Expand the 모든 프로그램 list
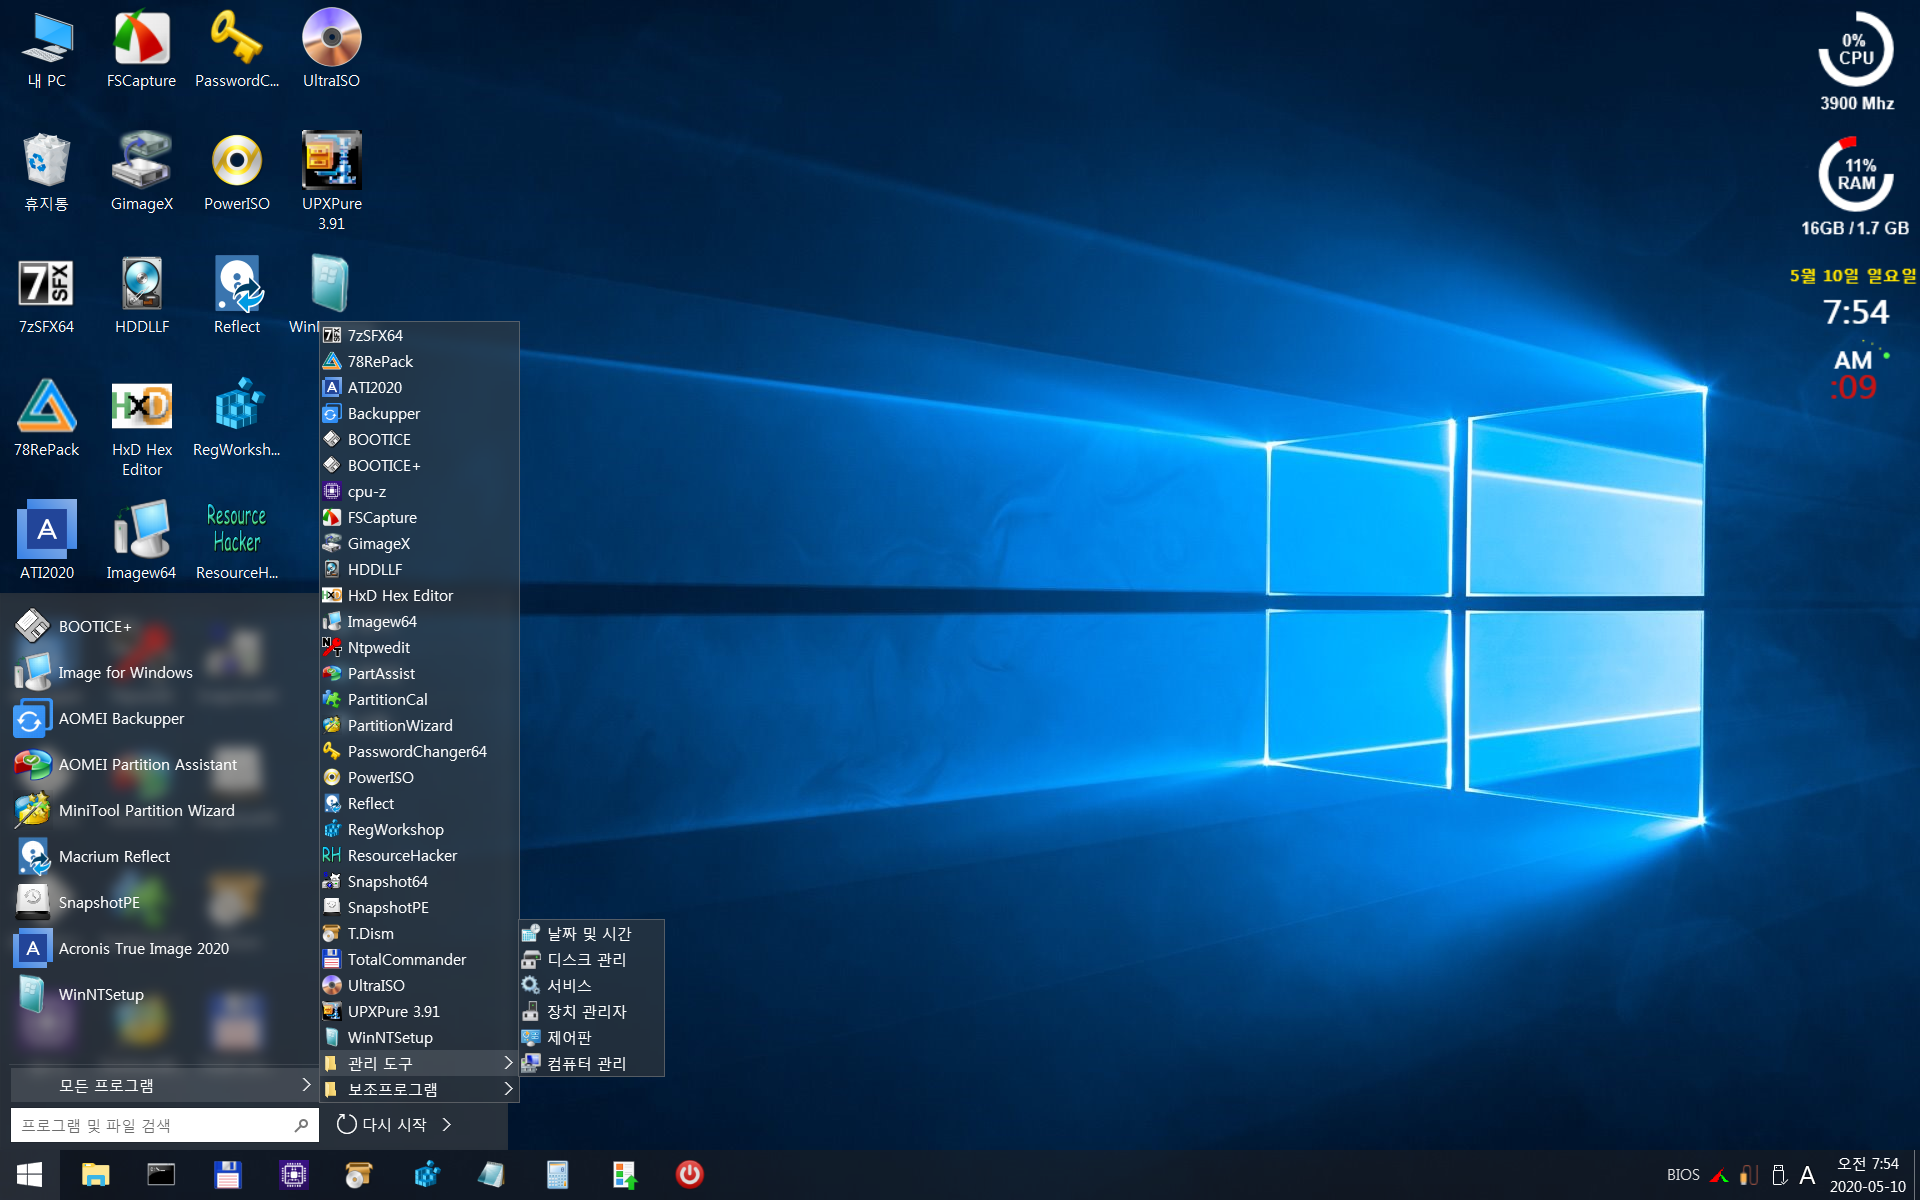The image size is (1920, 1200). [x=164, y=1085]
